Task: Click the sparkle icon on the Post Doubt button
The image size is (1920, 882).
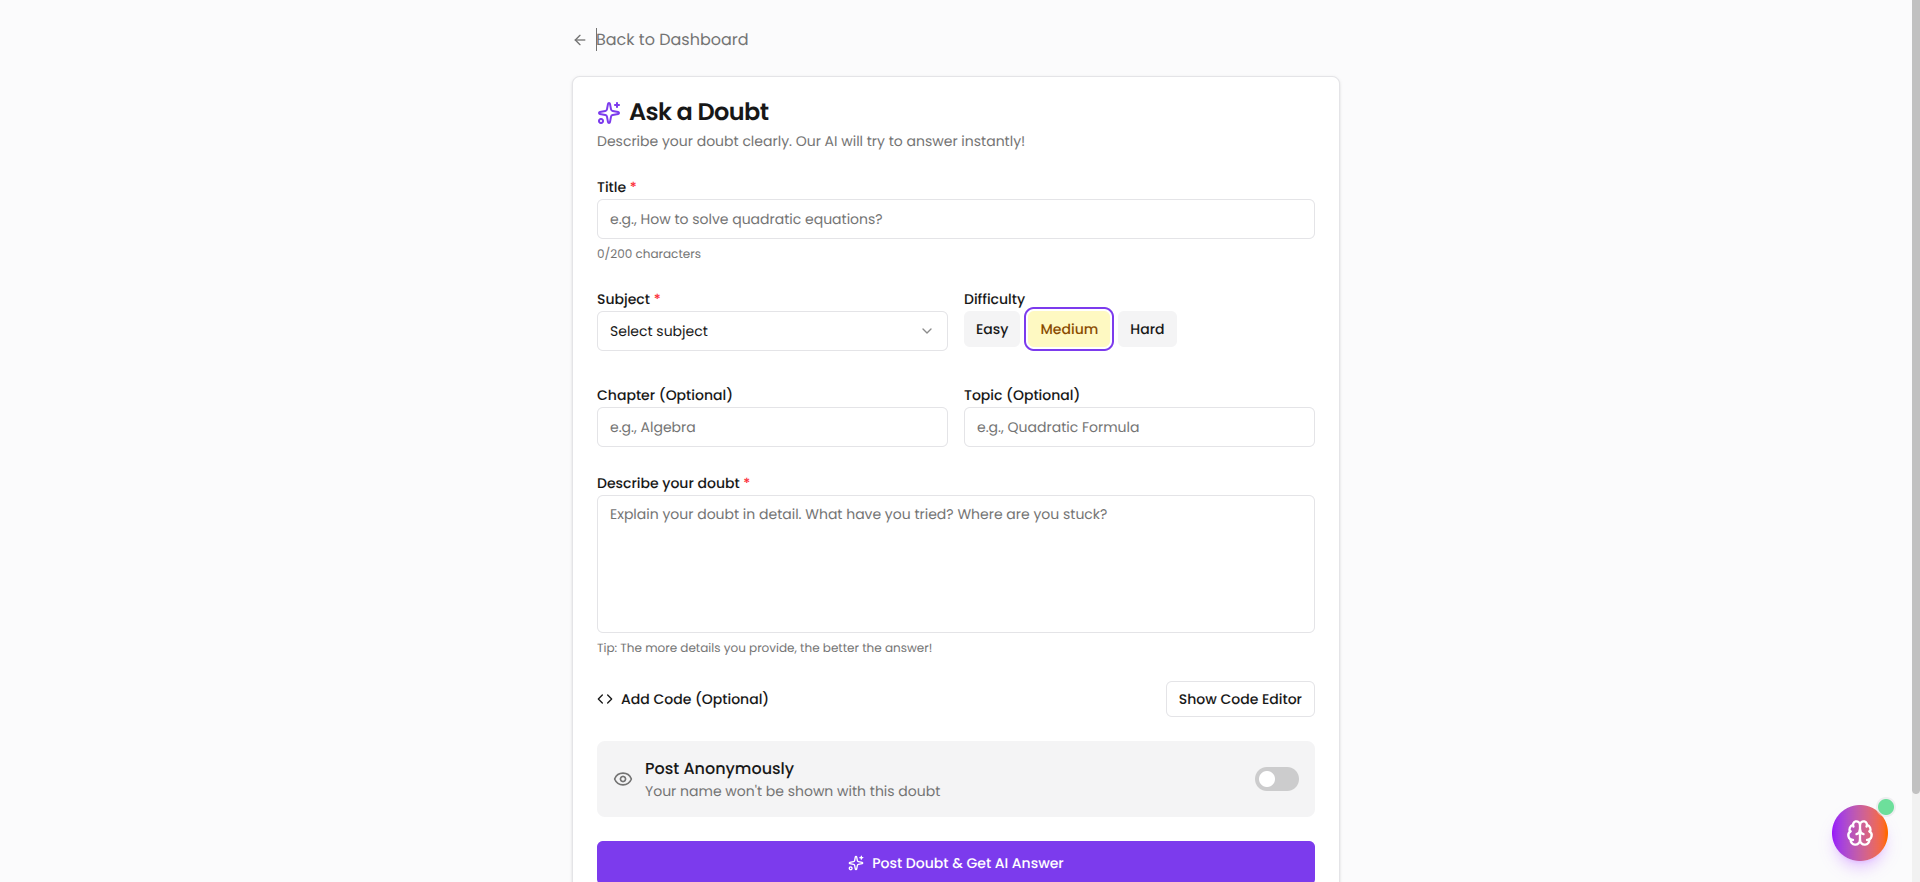Action: pyautogui.click(x=856, y=863)
